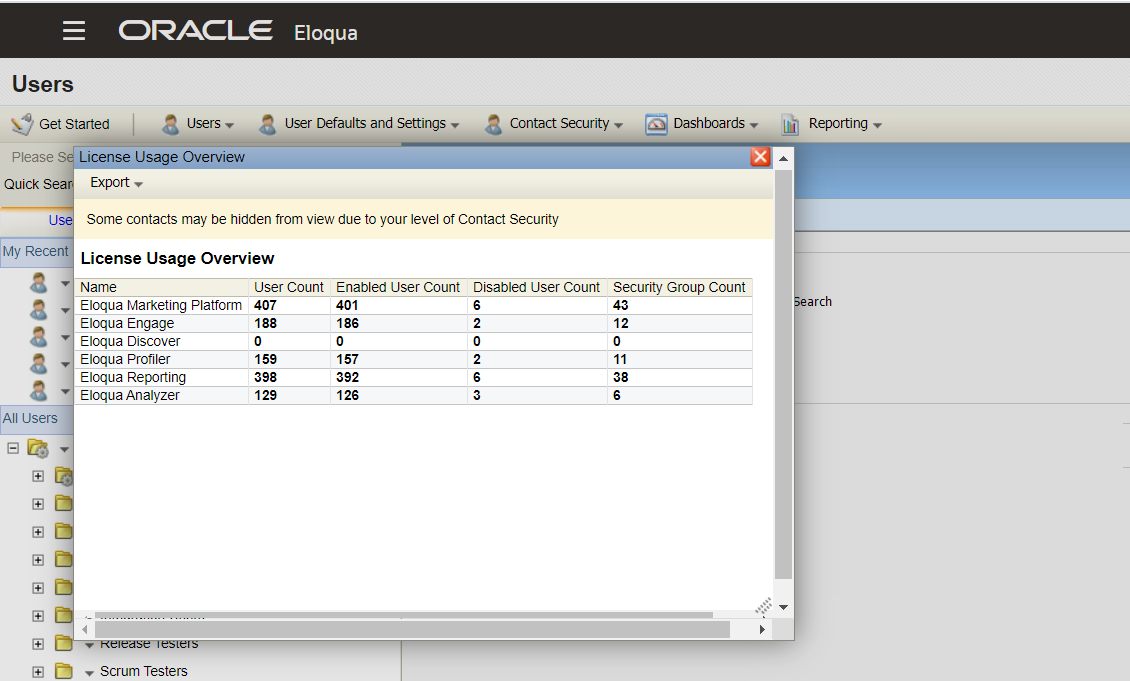Open the Export dropdown in dialog
The image size is (1130, 681).
[x=116, y=183]
